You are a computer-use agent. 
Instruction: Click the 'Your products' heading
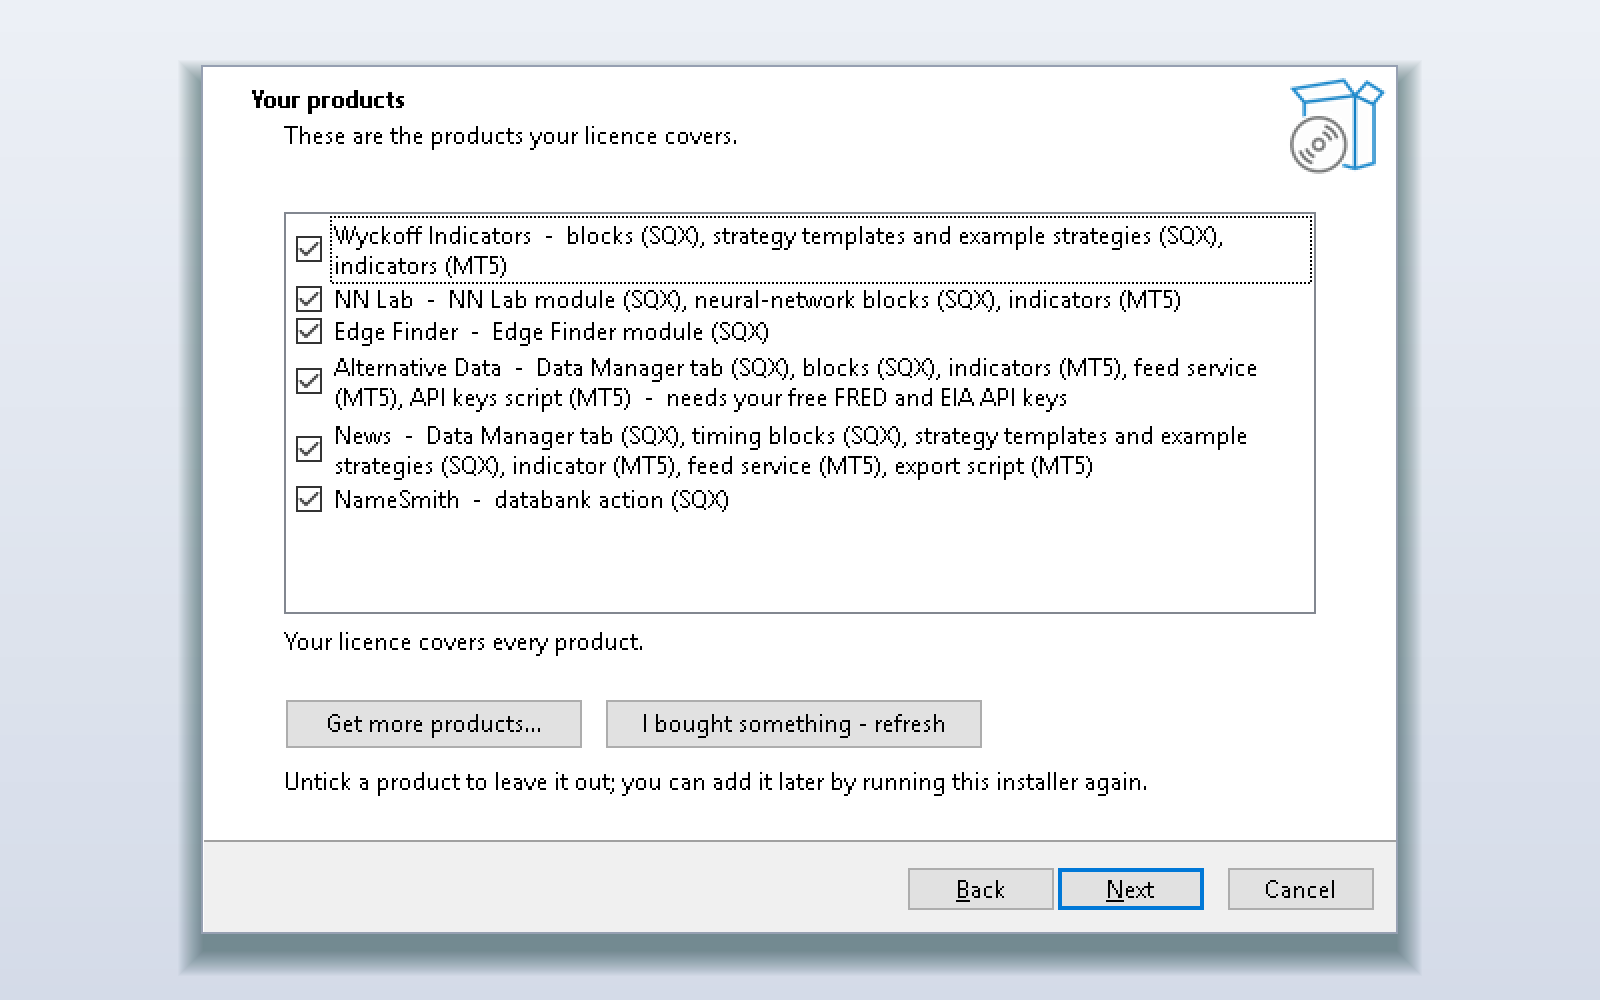pyautogui.click(x=328, y=100)
